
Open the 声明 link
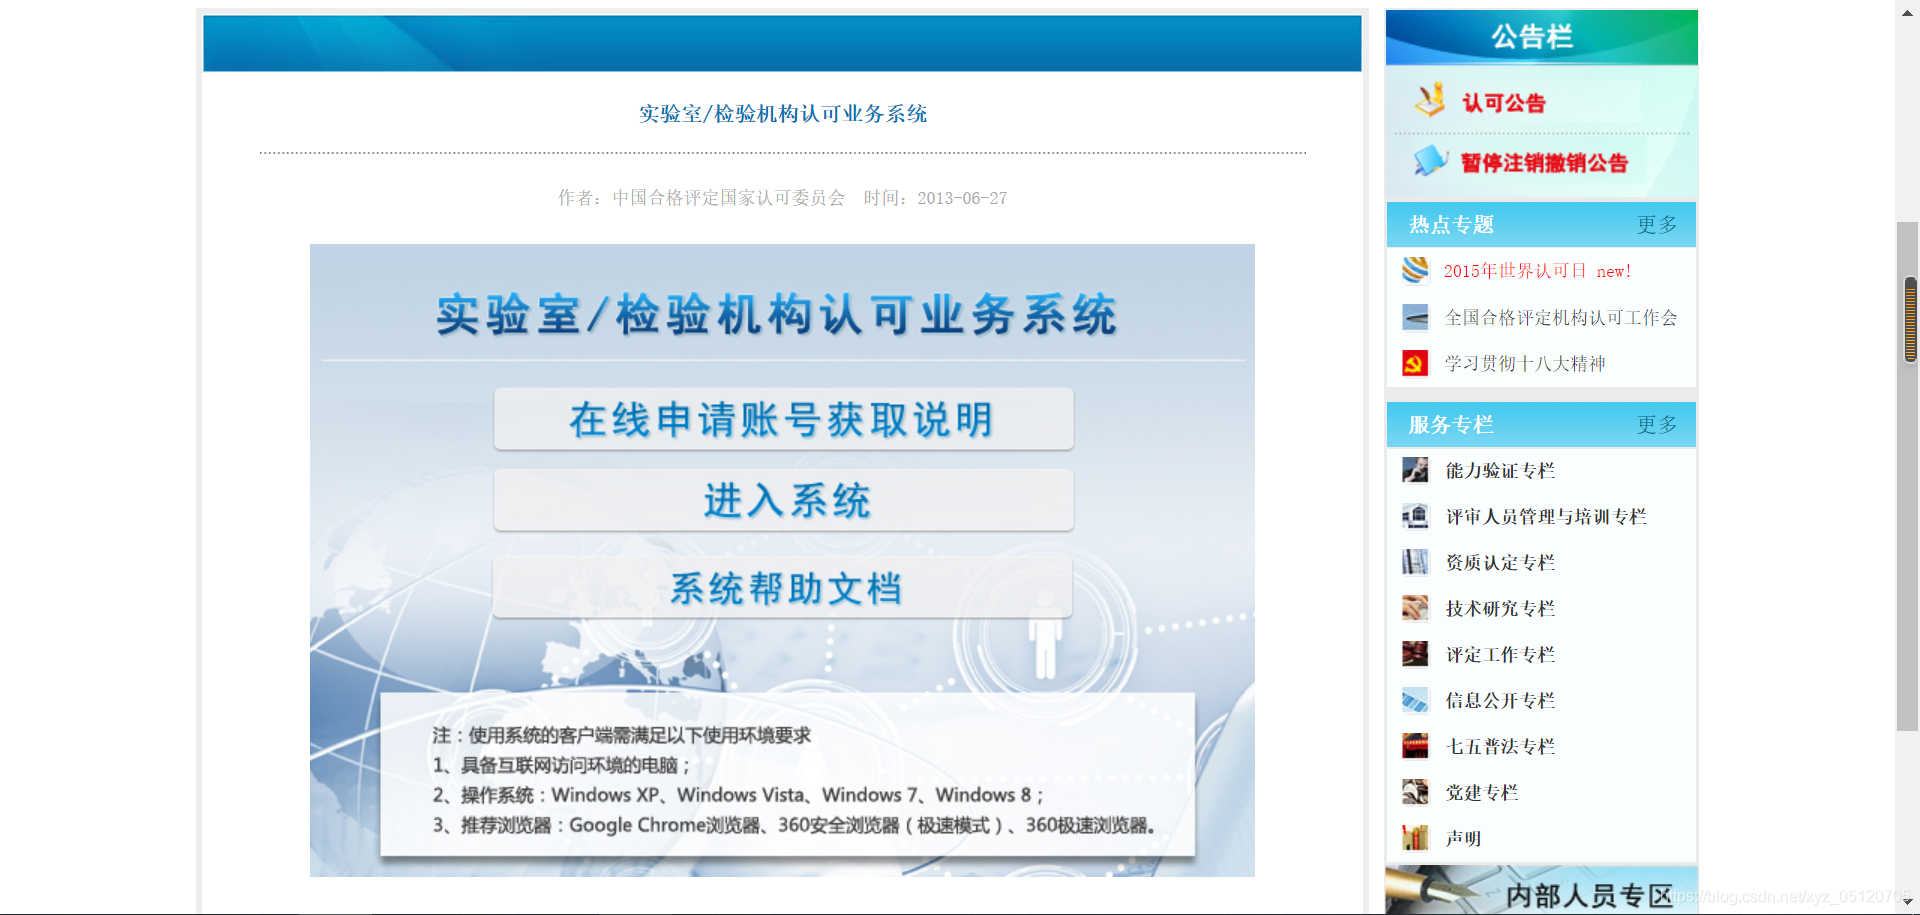(1463, 839)
